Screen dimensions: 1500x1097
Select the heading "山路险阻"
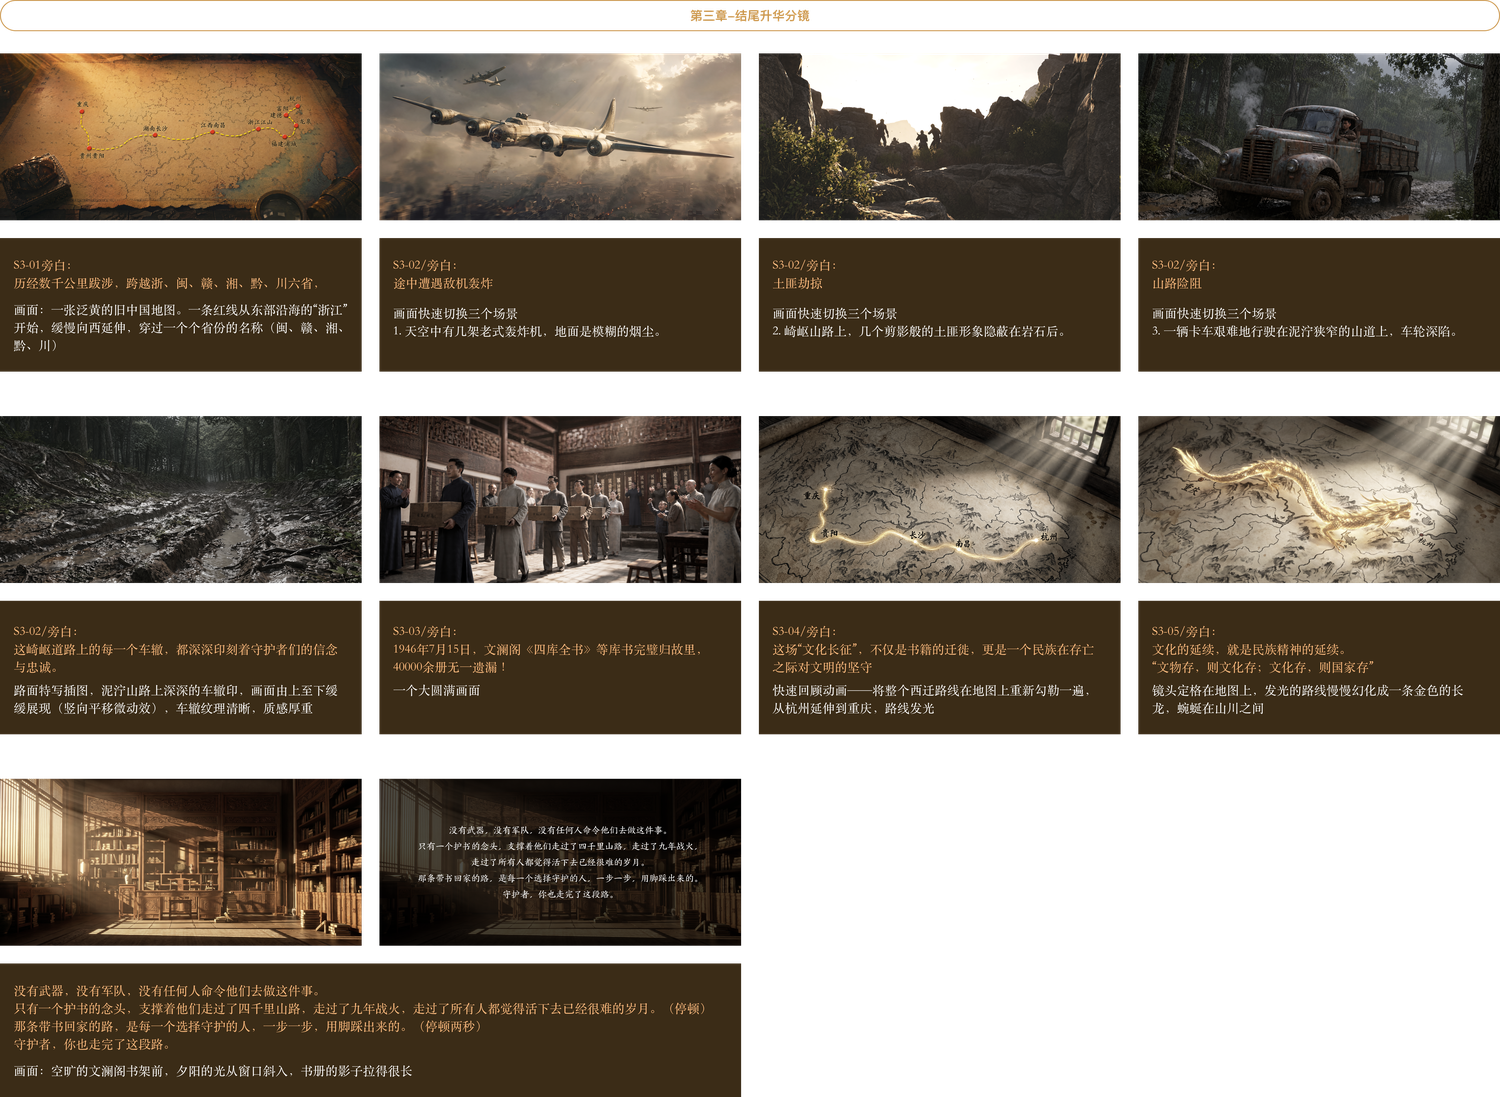[x=1177, y=284]
